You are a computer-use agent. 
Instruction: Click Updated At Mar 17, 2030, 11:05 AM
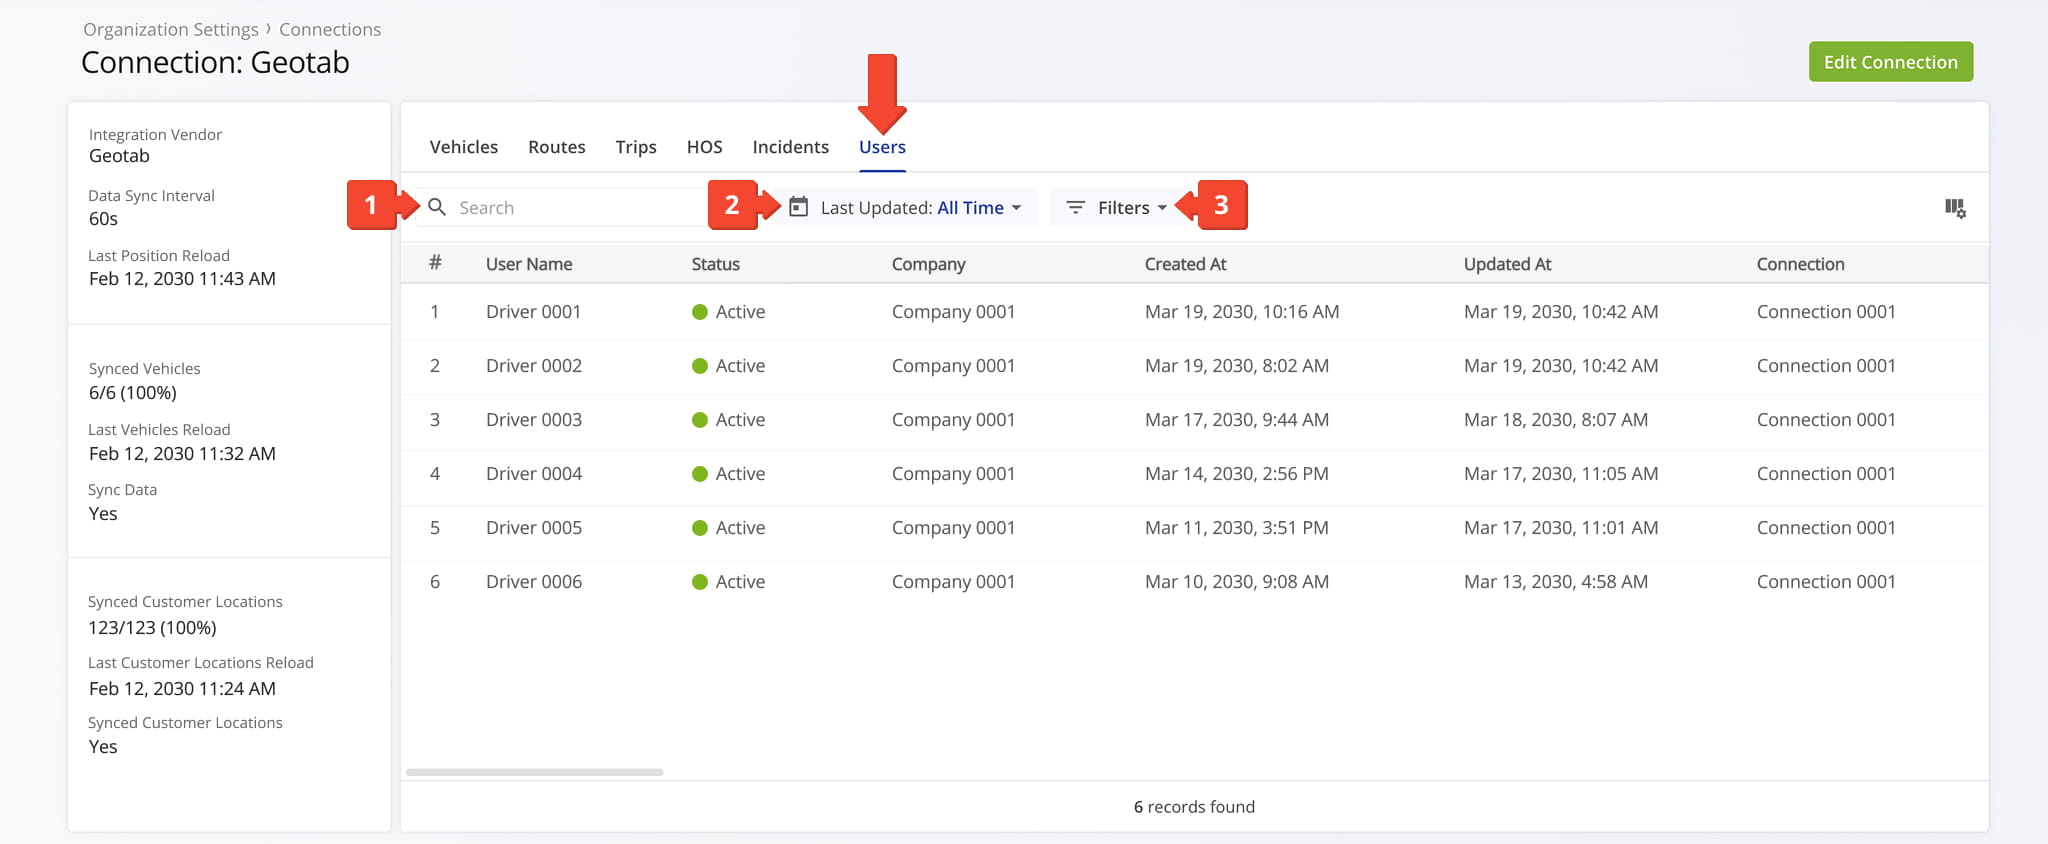pyautogui.click(x=1561, y=474)
